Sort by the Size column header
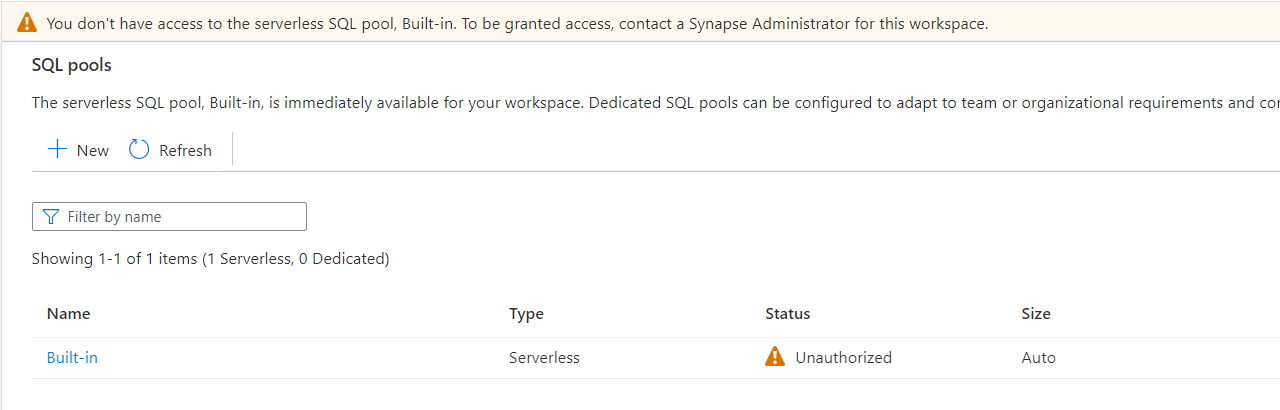 coord(1035,313)
